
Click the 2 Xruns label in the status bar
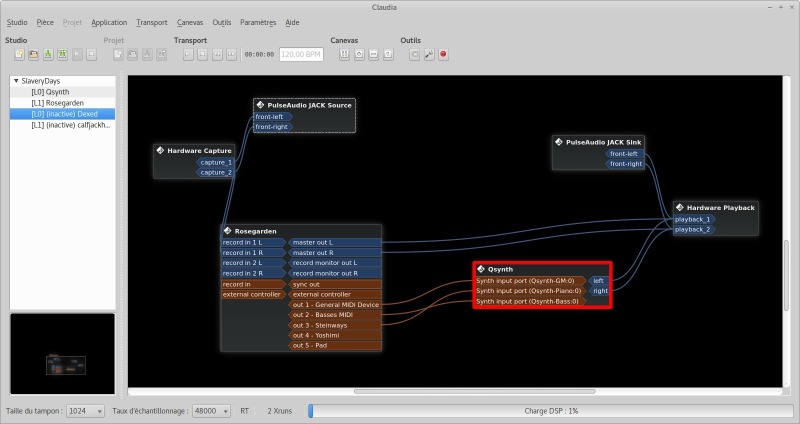click(282, 411)
